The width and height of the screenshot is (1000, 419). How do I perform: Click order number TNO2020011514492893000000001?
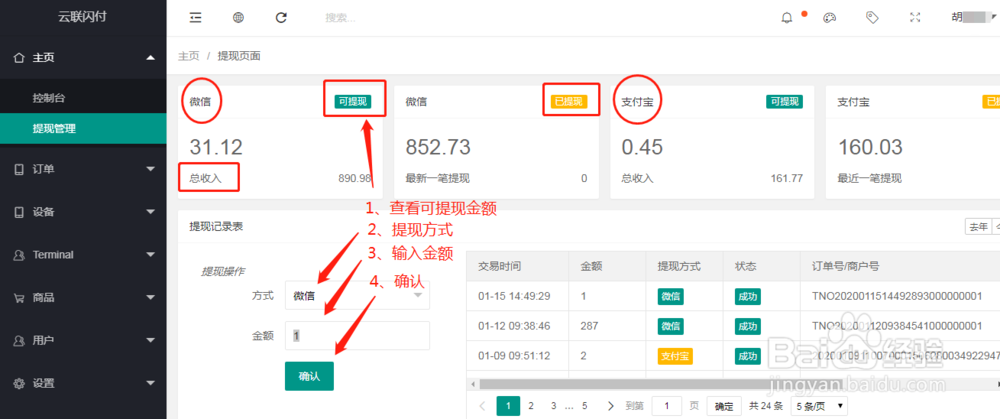point(897,296)
